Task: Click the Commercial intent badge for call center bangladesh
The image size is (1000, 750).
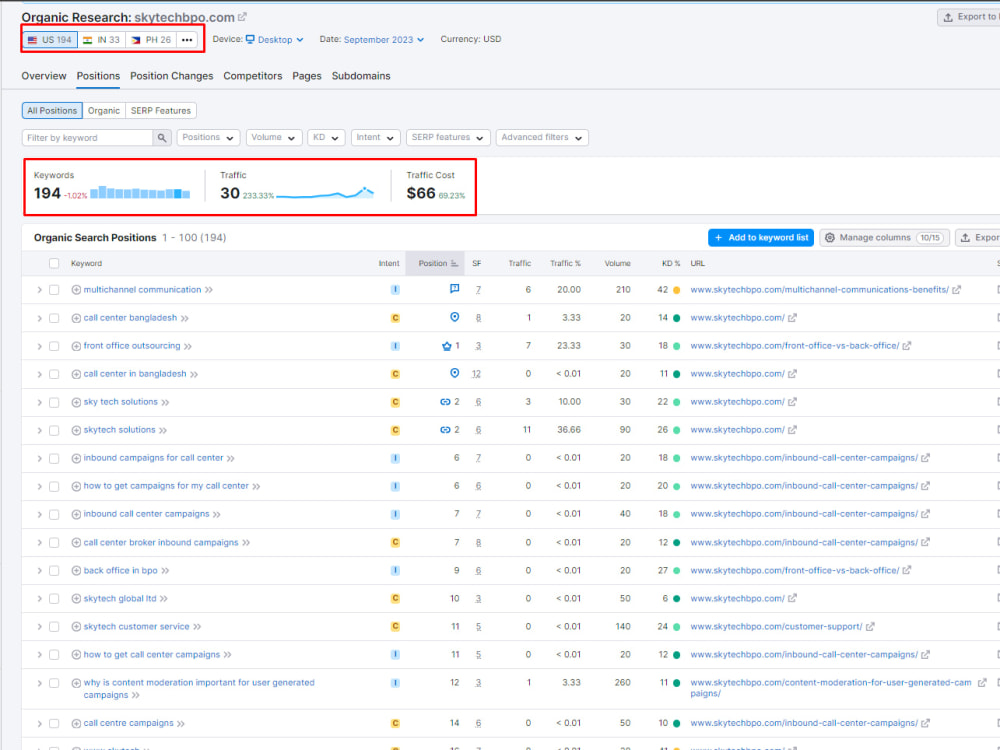Action: [x=395, y=318]
